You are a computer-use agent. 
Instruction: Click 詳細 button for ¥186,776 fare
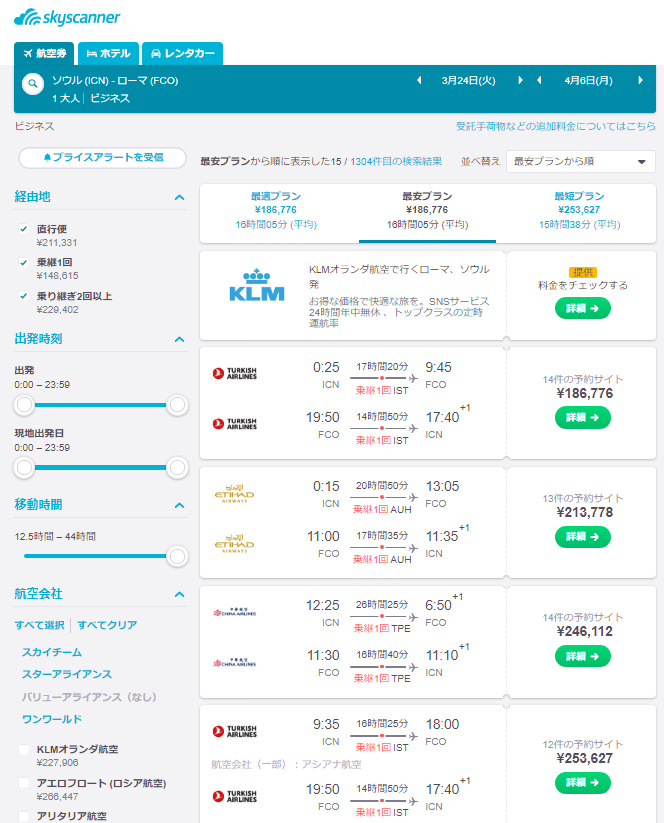(583, 418)
